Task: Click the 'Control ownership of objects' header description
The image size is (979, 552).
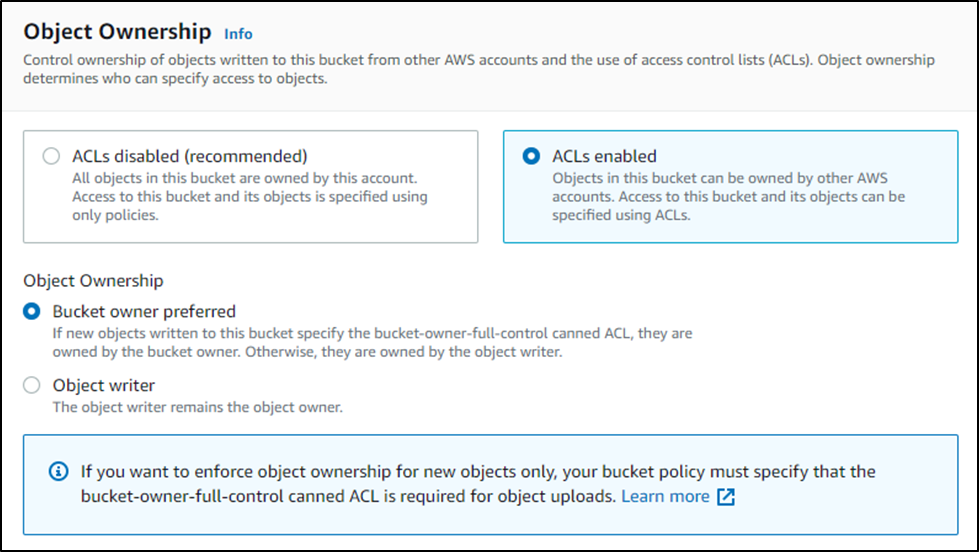Action: tap(479, 69)
